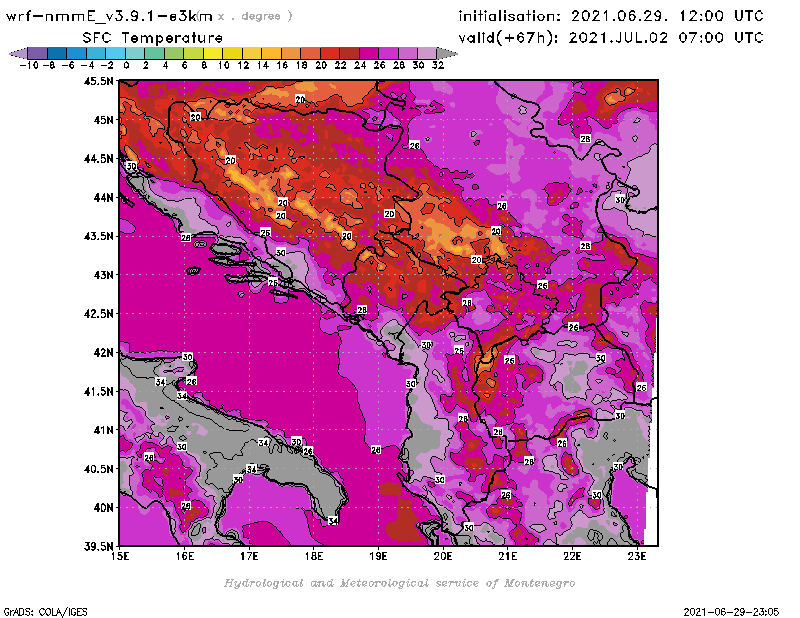The image size is (800, 618).
Task: Select the '43.5N' latitude label
Action: click(x=98, y=236)
